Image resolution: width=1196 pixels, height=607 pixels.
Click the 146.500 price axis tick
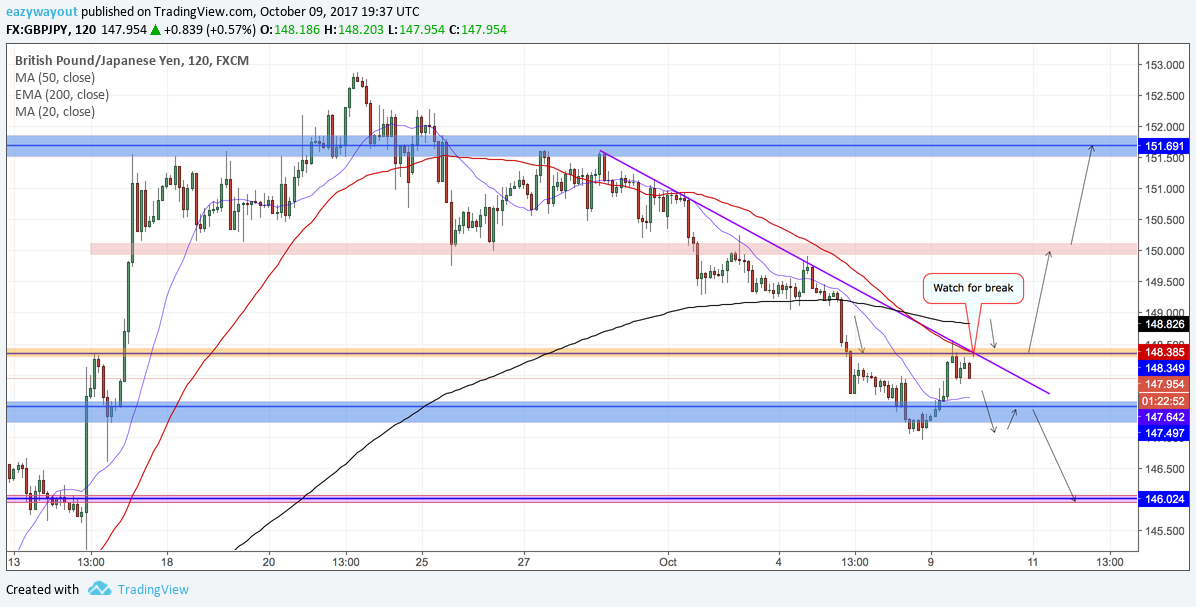(x=1164, y=469)
